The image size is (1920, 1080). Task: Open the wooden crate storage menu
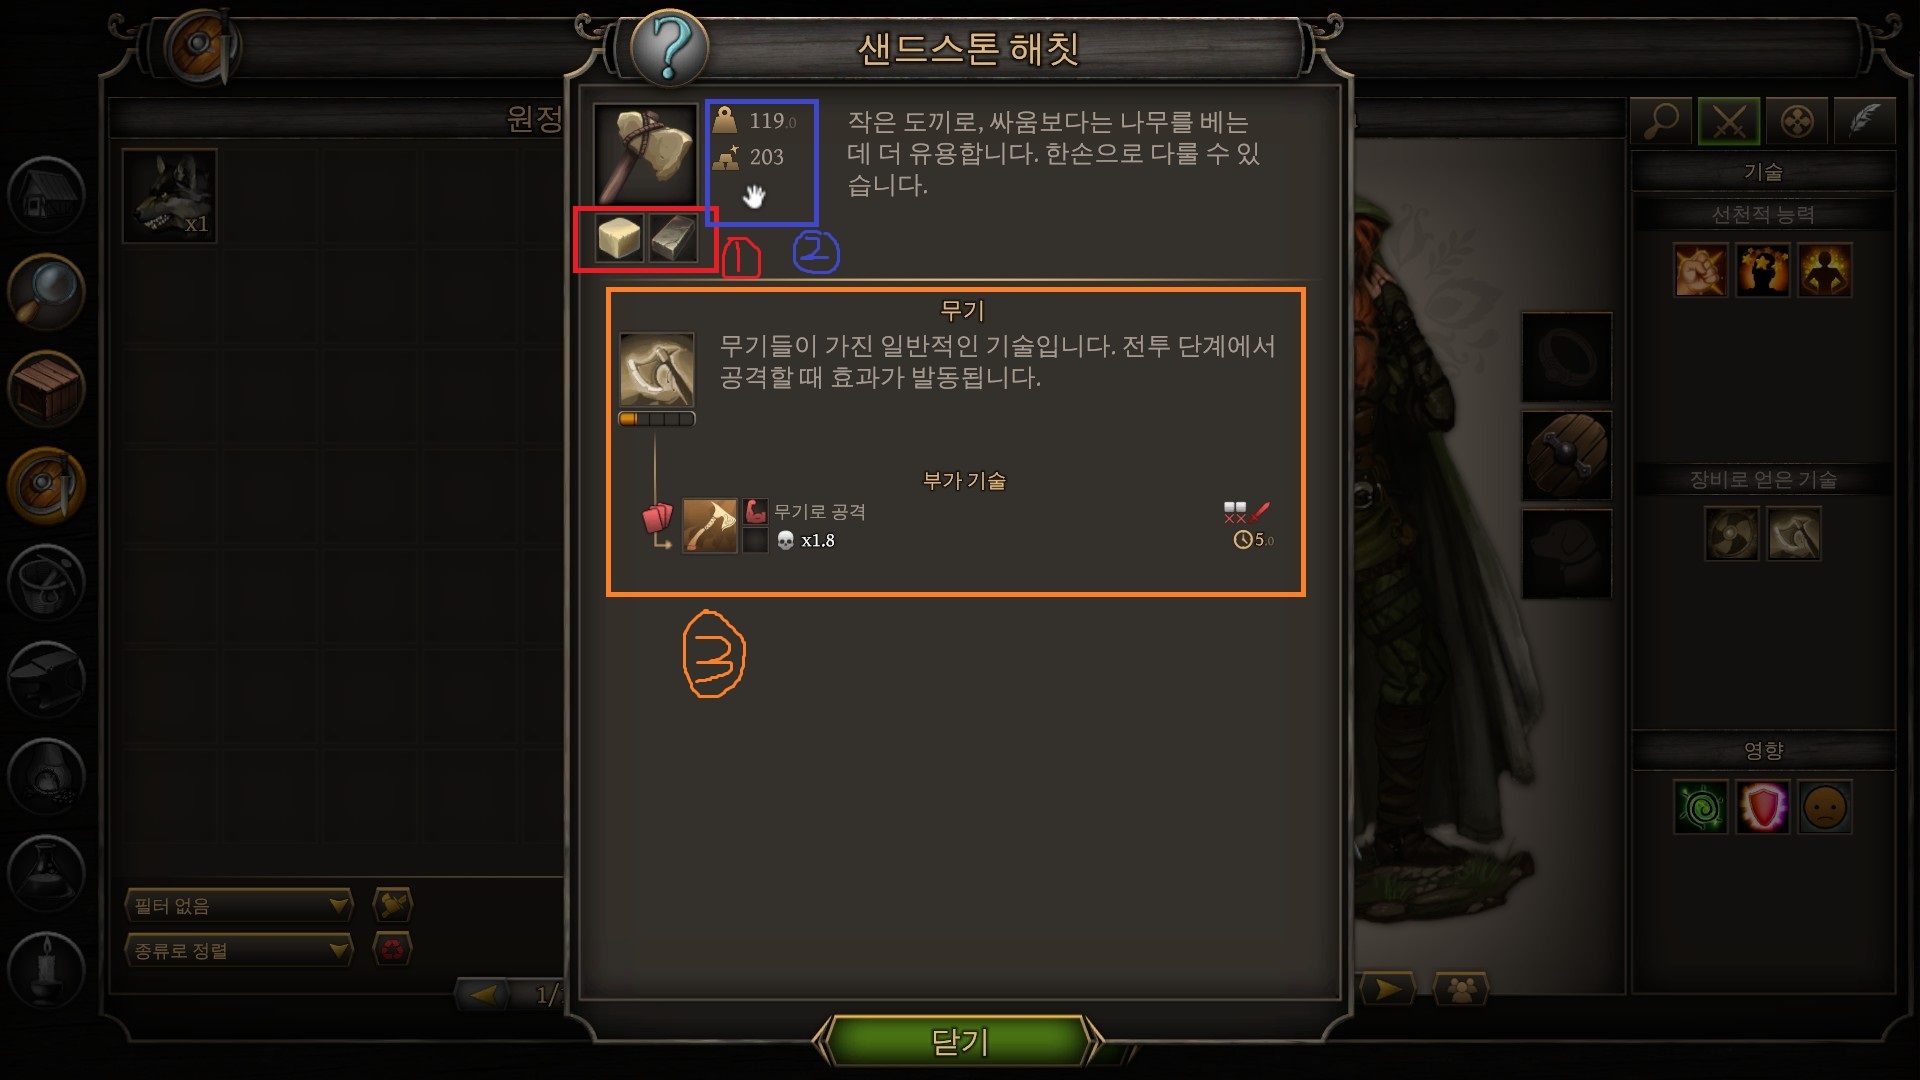[x=46, y=388]
